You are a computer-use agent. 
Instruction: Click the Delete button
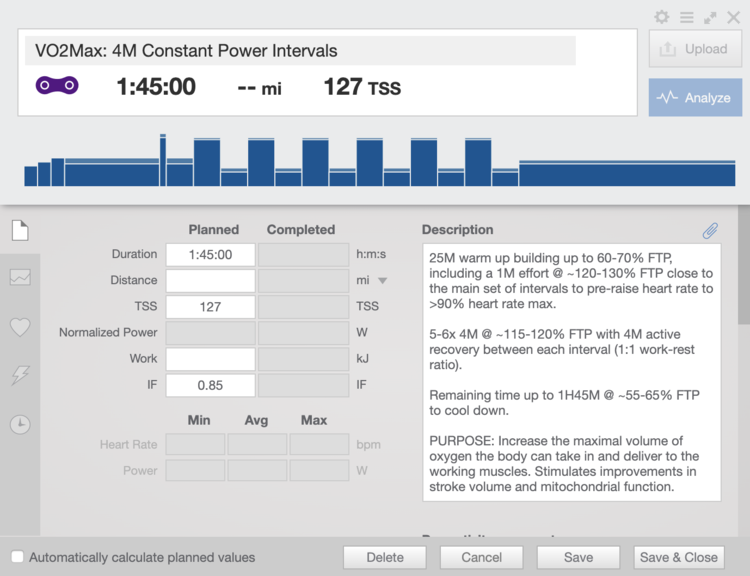pos(385,557)
